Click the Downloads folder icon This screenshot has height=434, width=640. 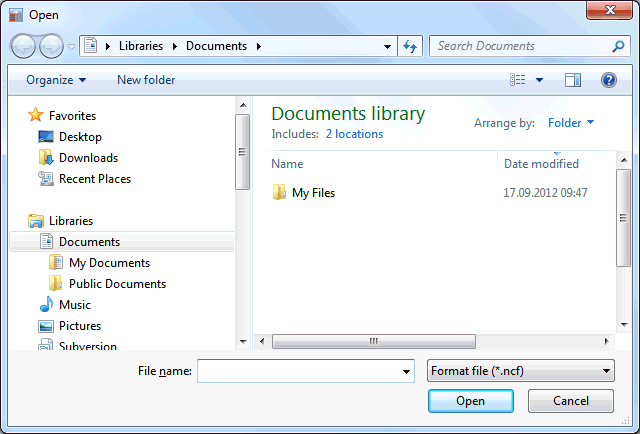tap(46, 158)
